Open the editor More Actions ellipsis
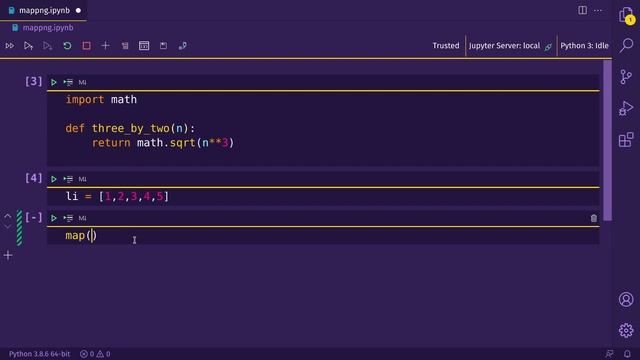Screen dimensions: 640x360 pyautogui.click(x=598, y=10)
